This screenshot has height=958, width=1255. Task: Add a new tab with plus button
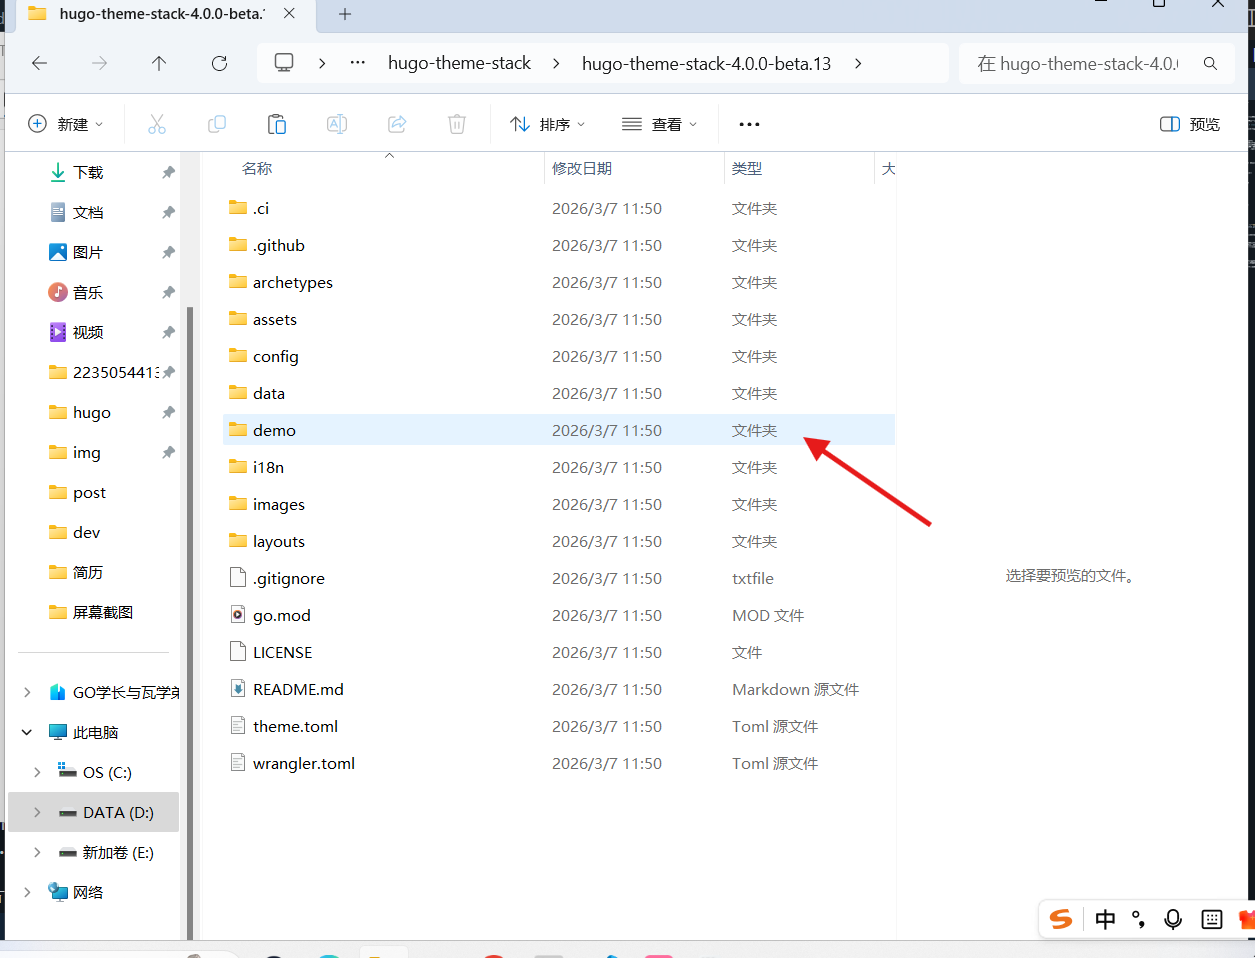pos(345,14)
